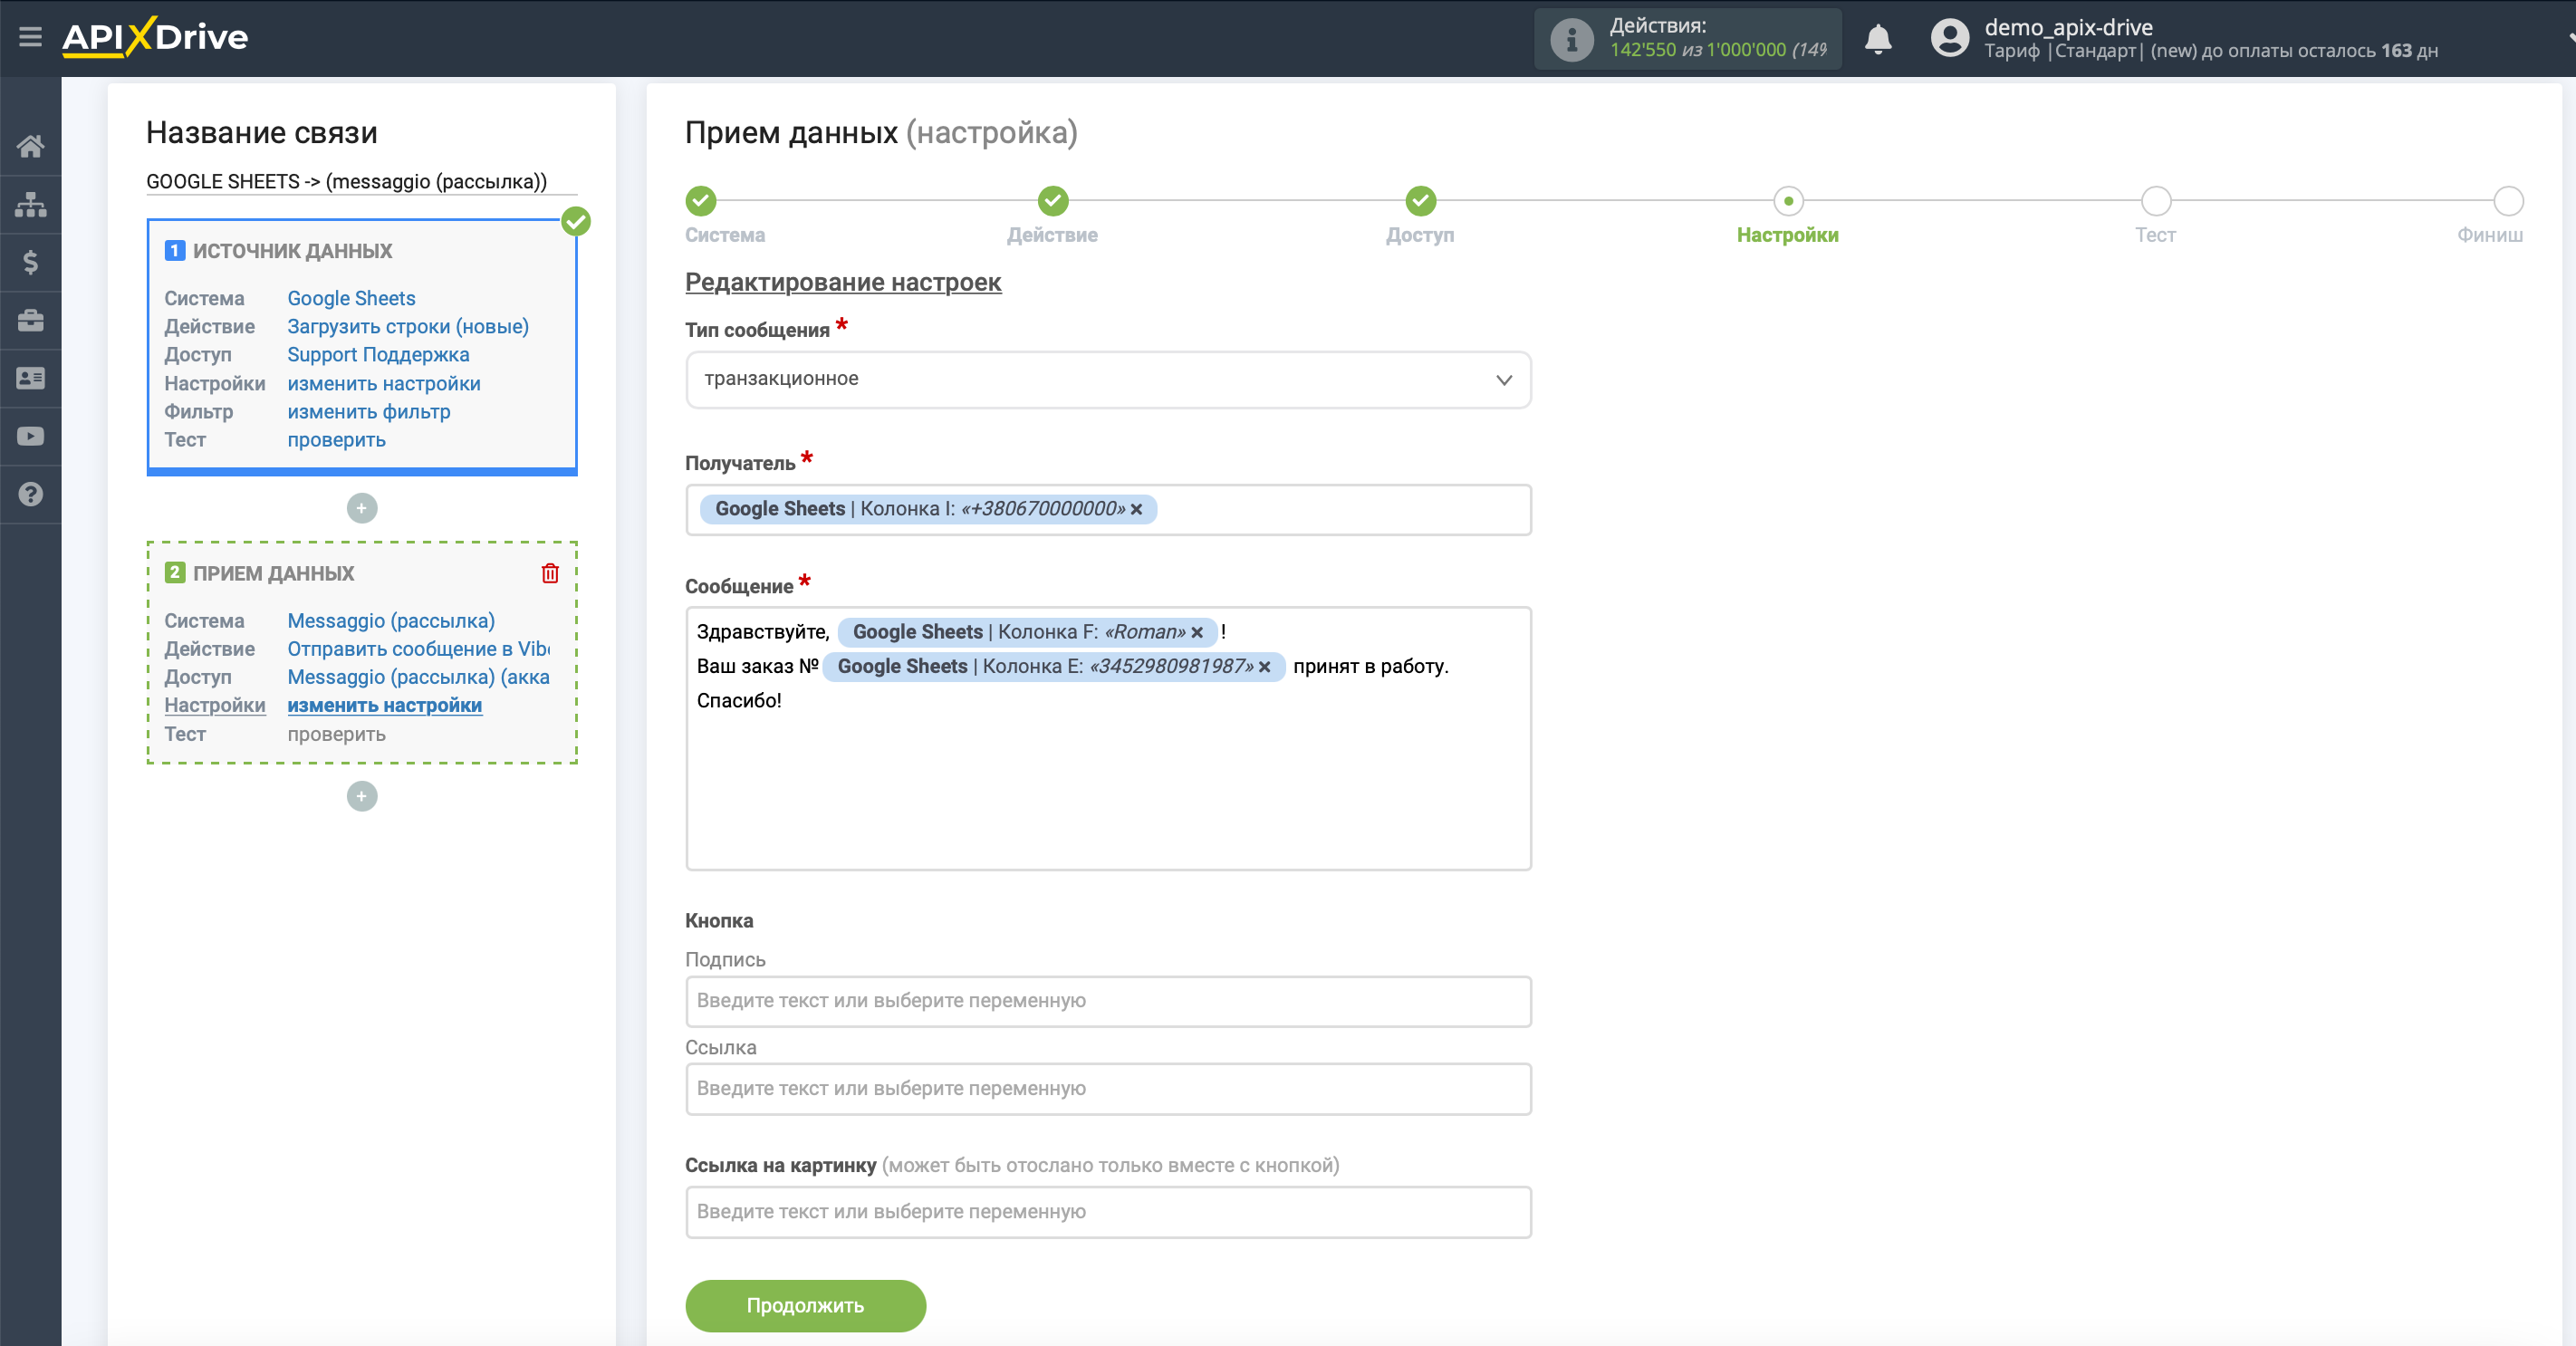The image size is (2576, 1346).
Task: Click the Действия counter 142'550
Action: coord(1642,50)
